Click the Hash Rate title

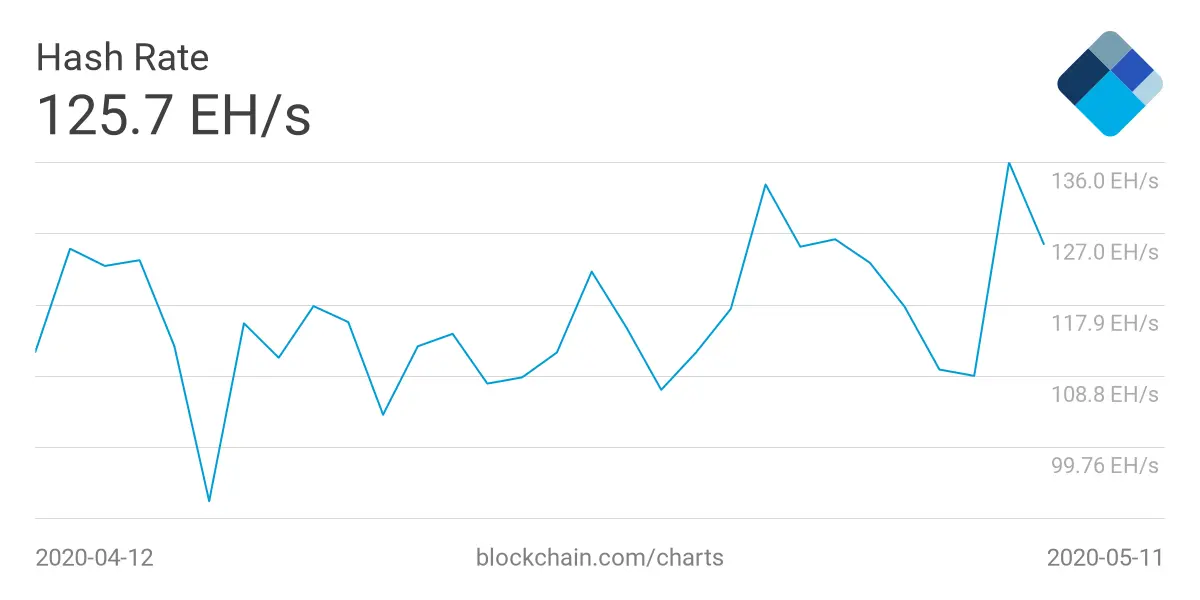[122, 57]
